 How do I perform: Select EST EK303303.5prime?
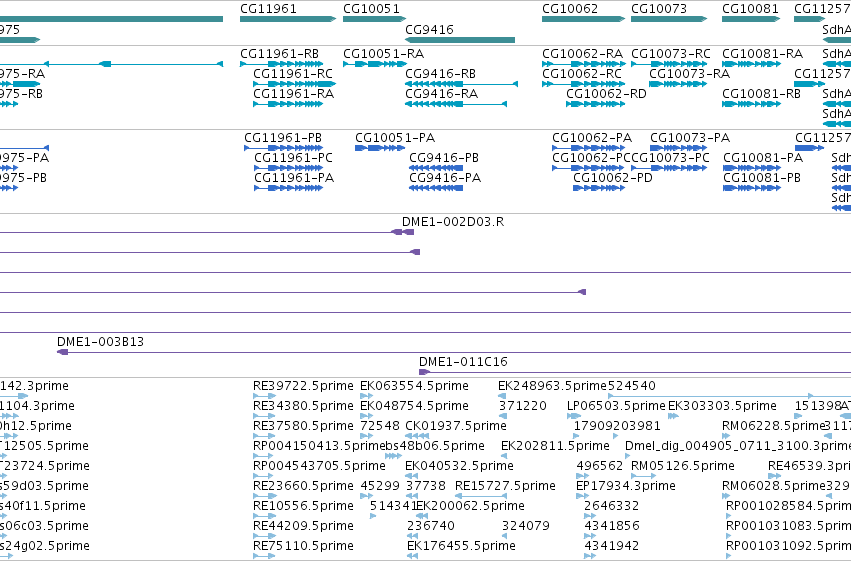(722, 406)
